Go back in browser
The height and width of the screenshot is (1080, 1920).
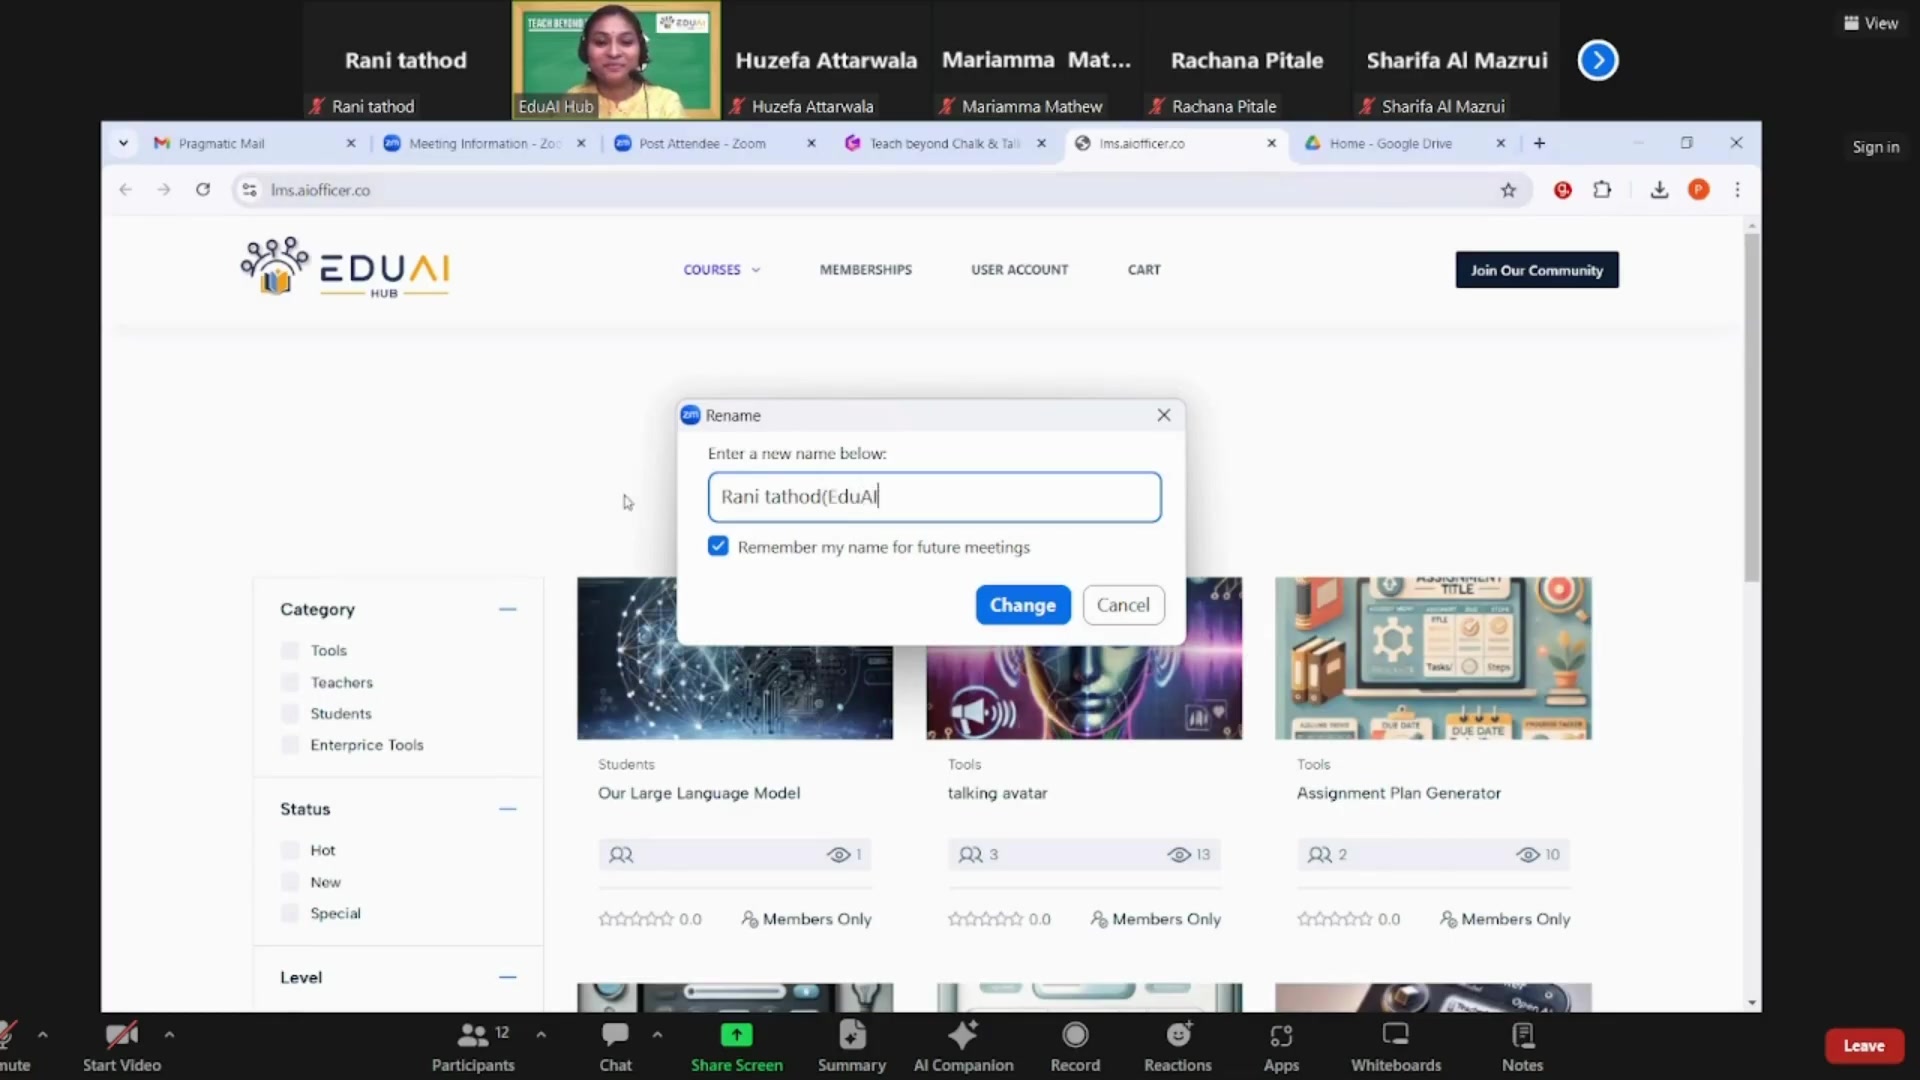(125, 189)
